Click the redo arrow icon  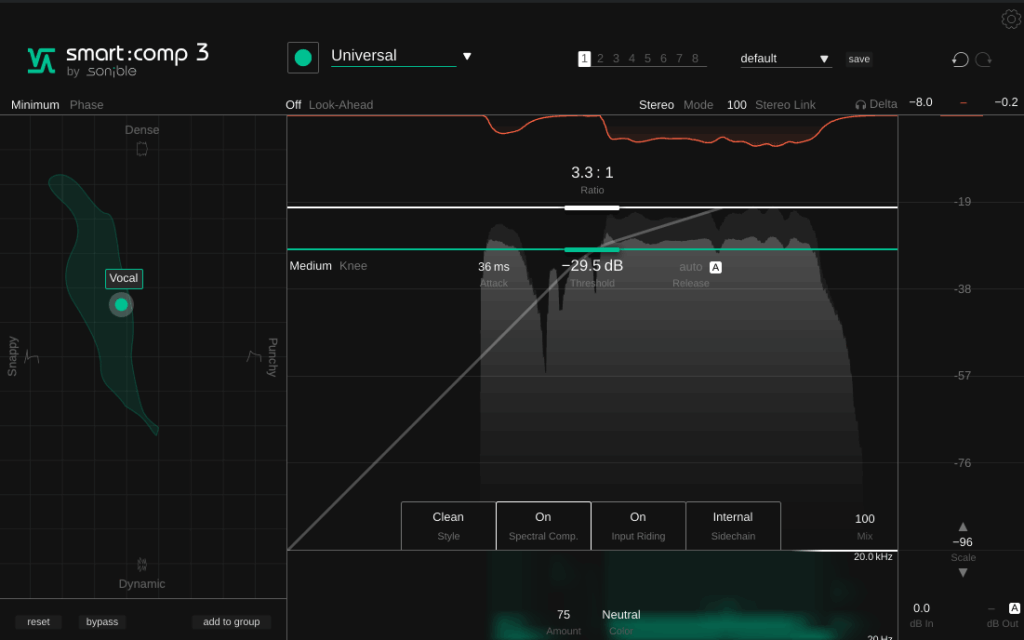coord(984,59)
